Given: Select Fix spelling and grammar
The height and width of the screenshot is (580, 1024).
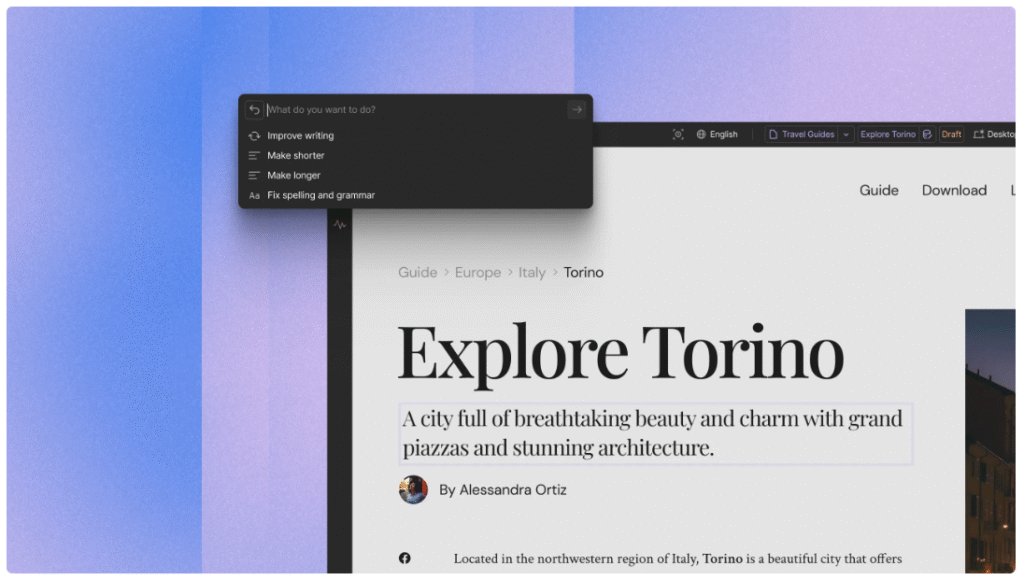Looking at the screenshot, I should (x=320, y=196).
